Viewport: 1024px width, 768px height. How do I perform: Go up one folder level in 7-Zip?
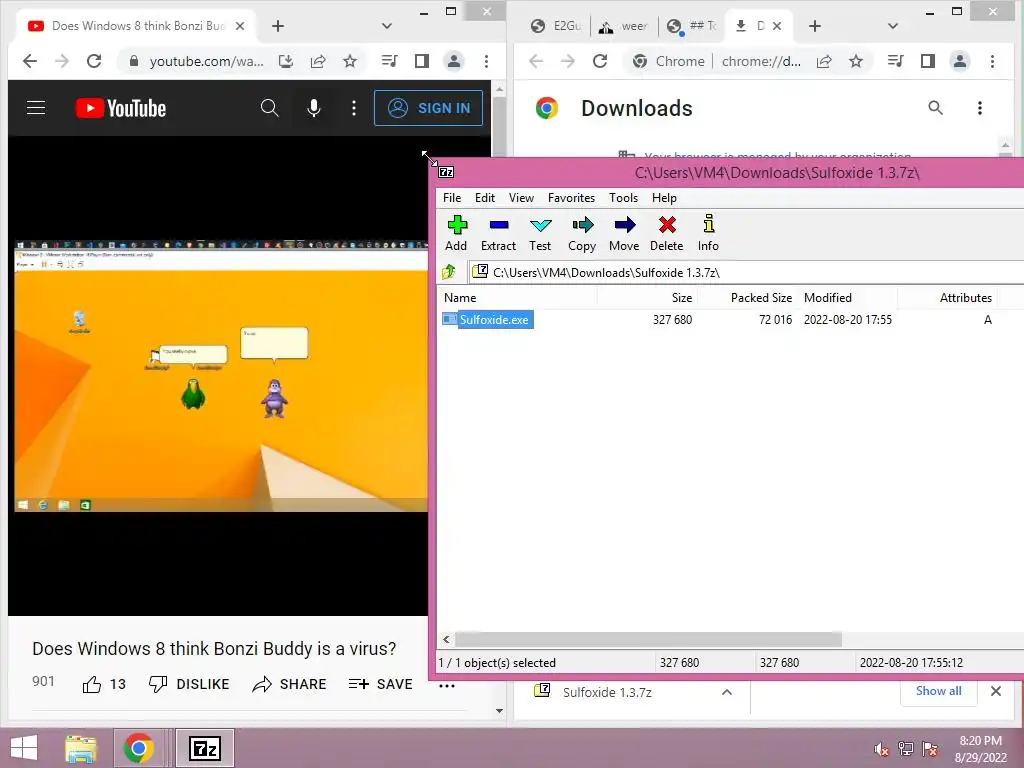[x=449, y=272]
